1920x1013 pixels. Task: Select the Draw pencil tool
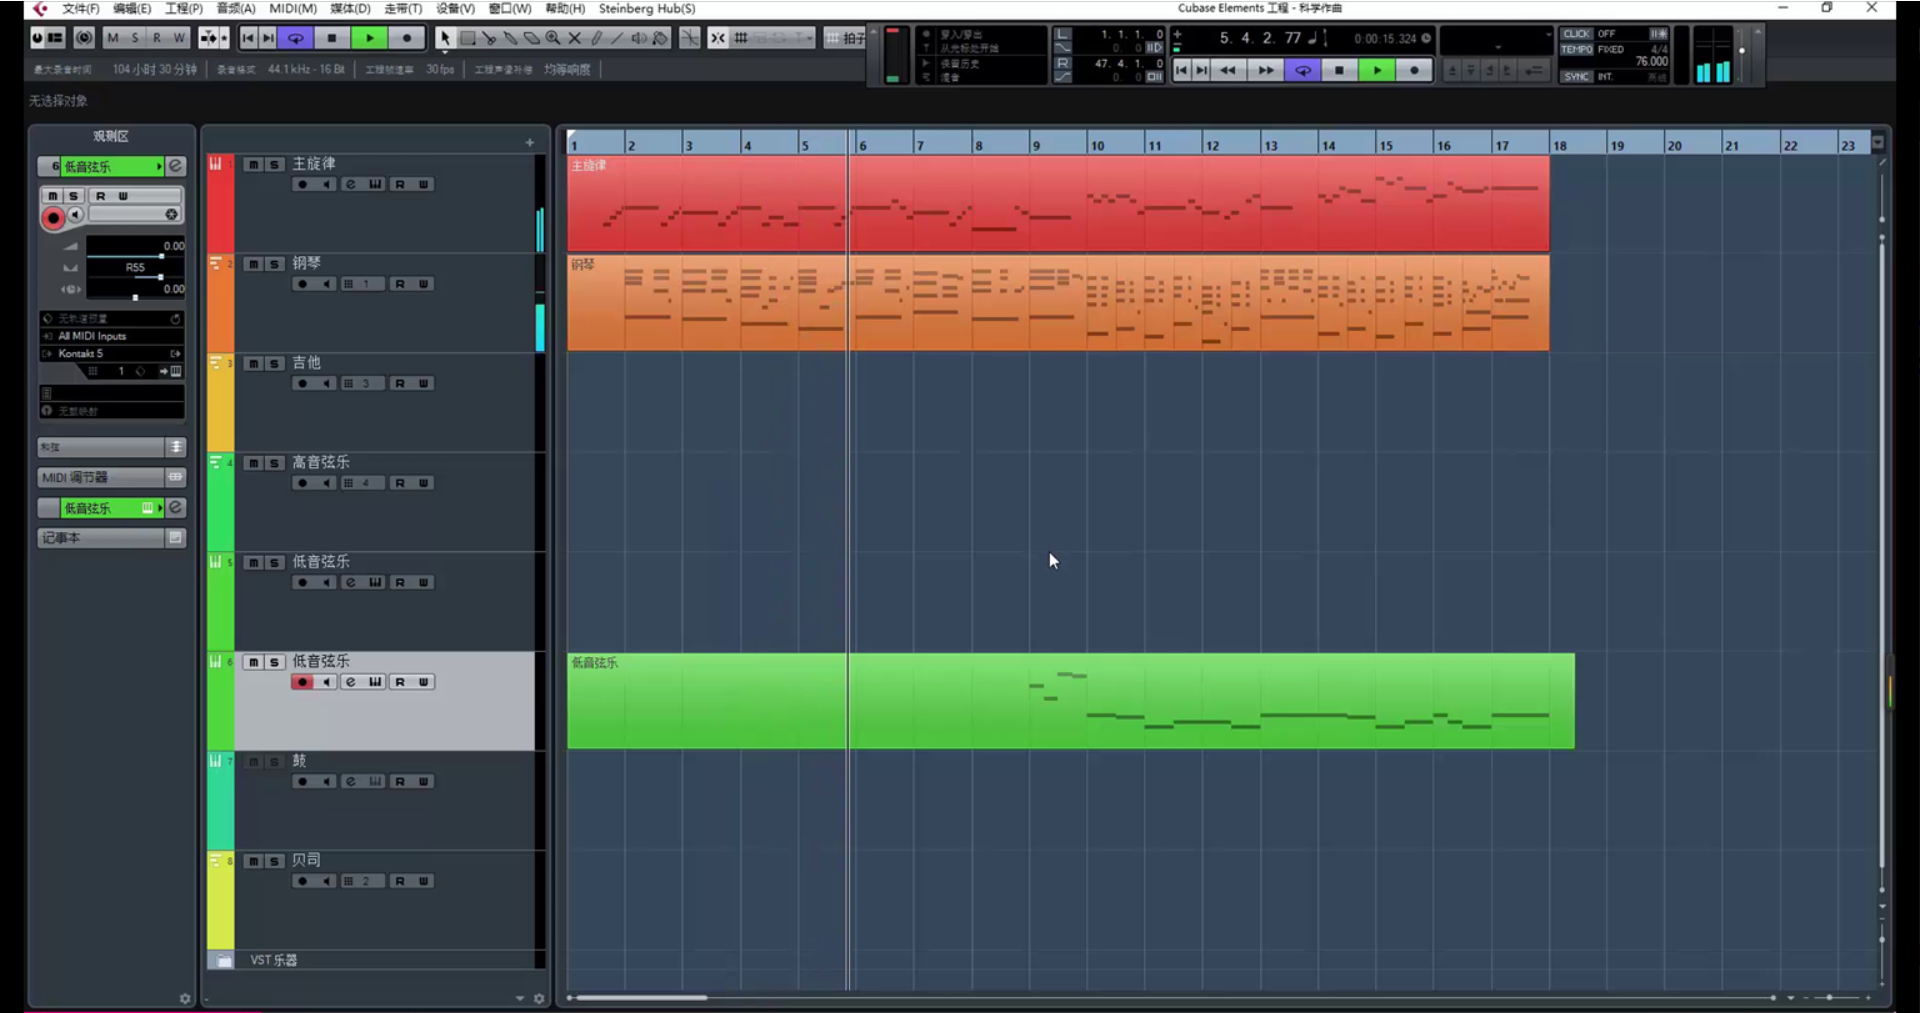click(x=596, y=38)
